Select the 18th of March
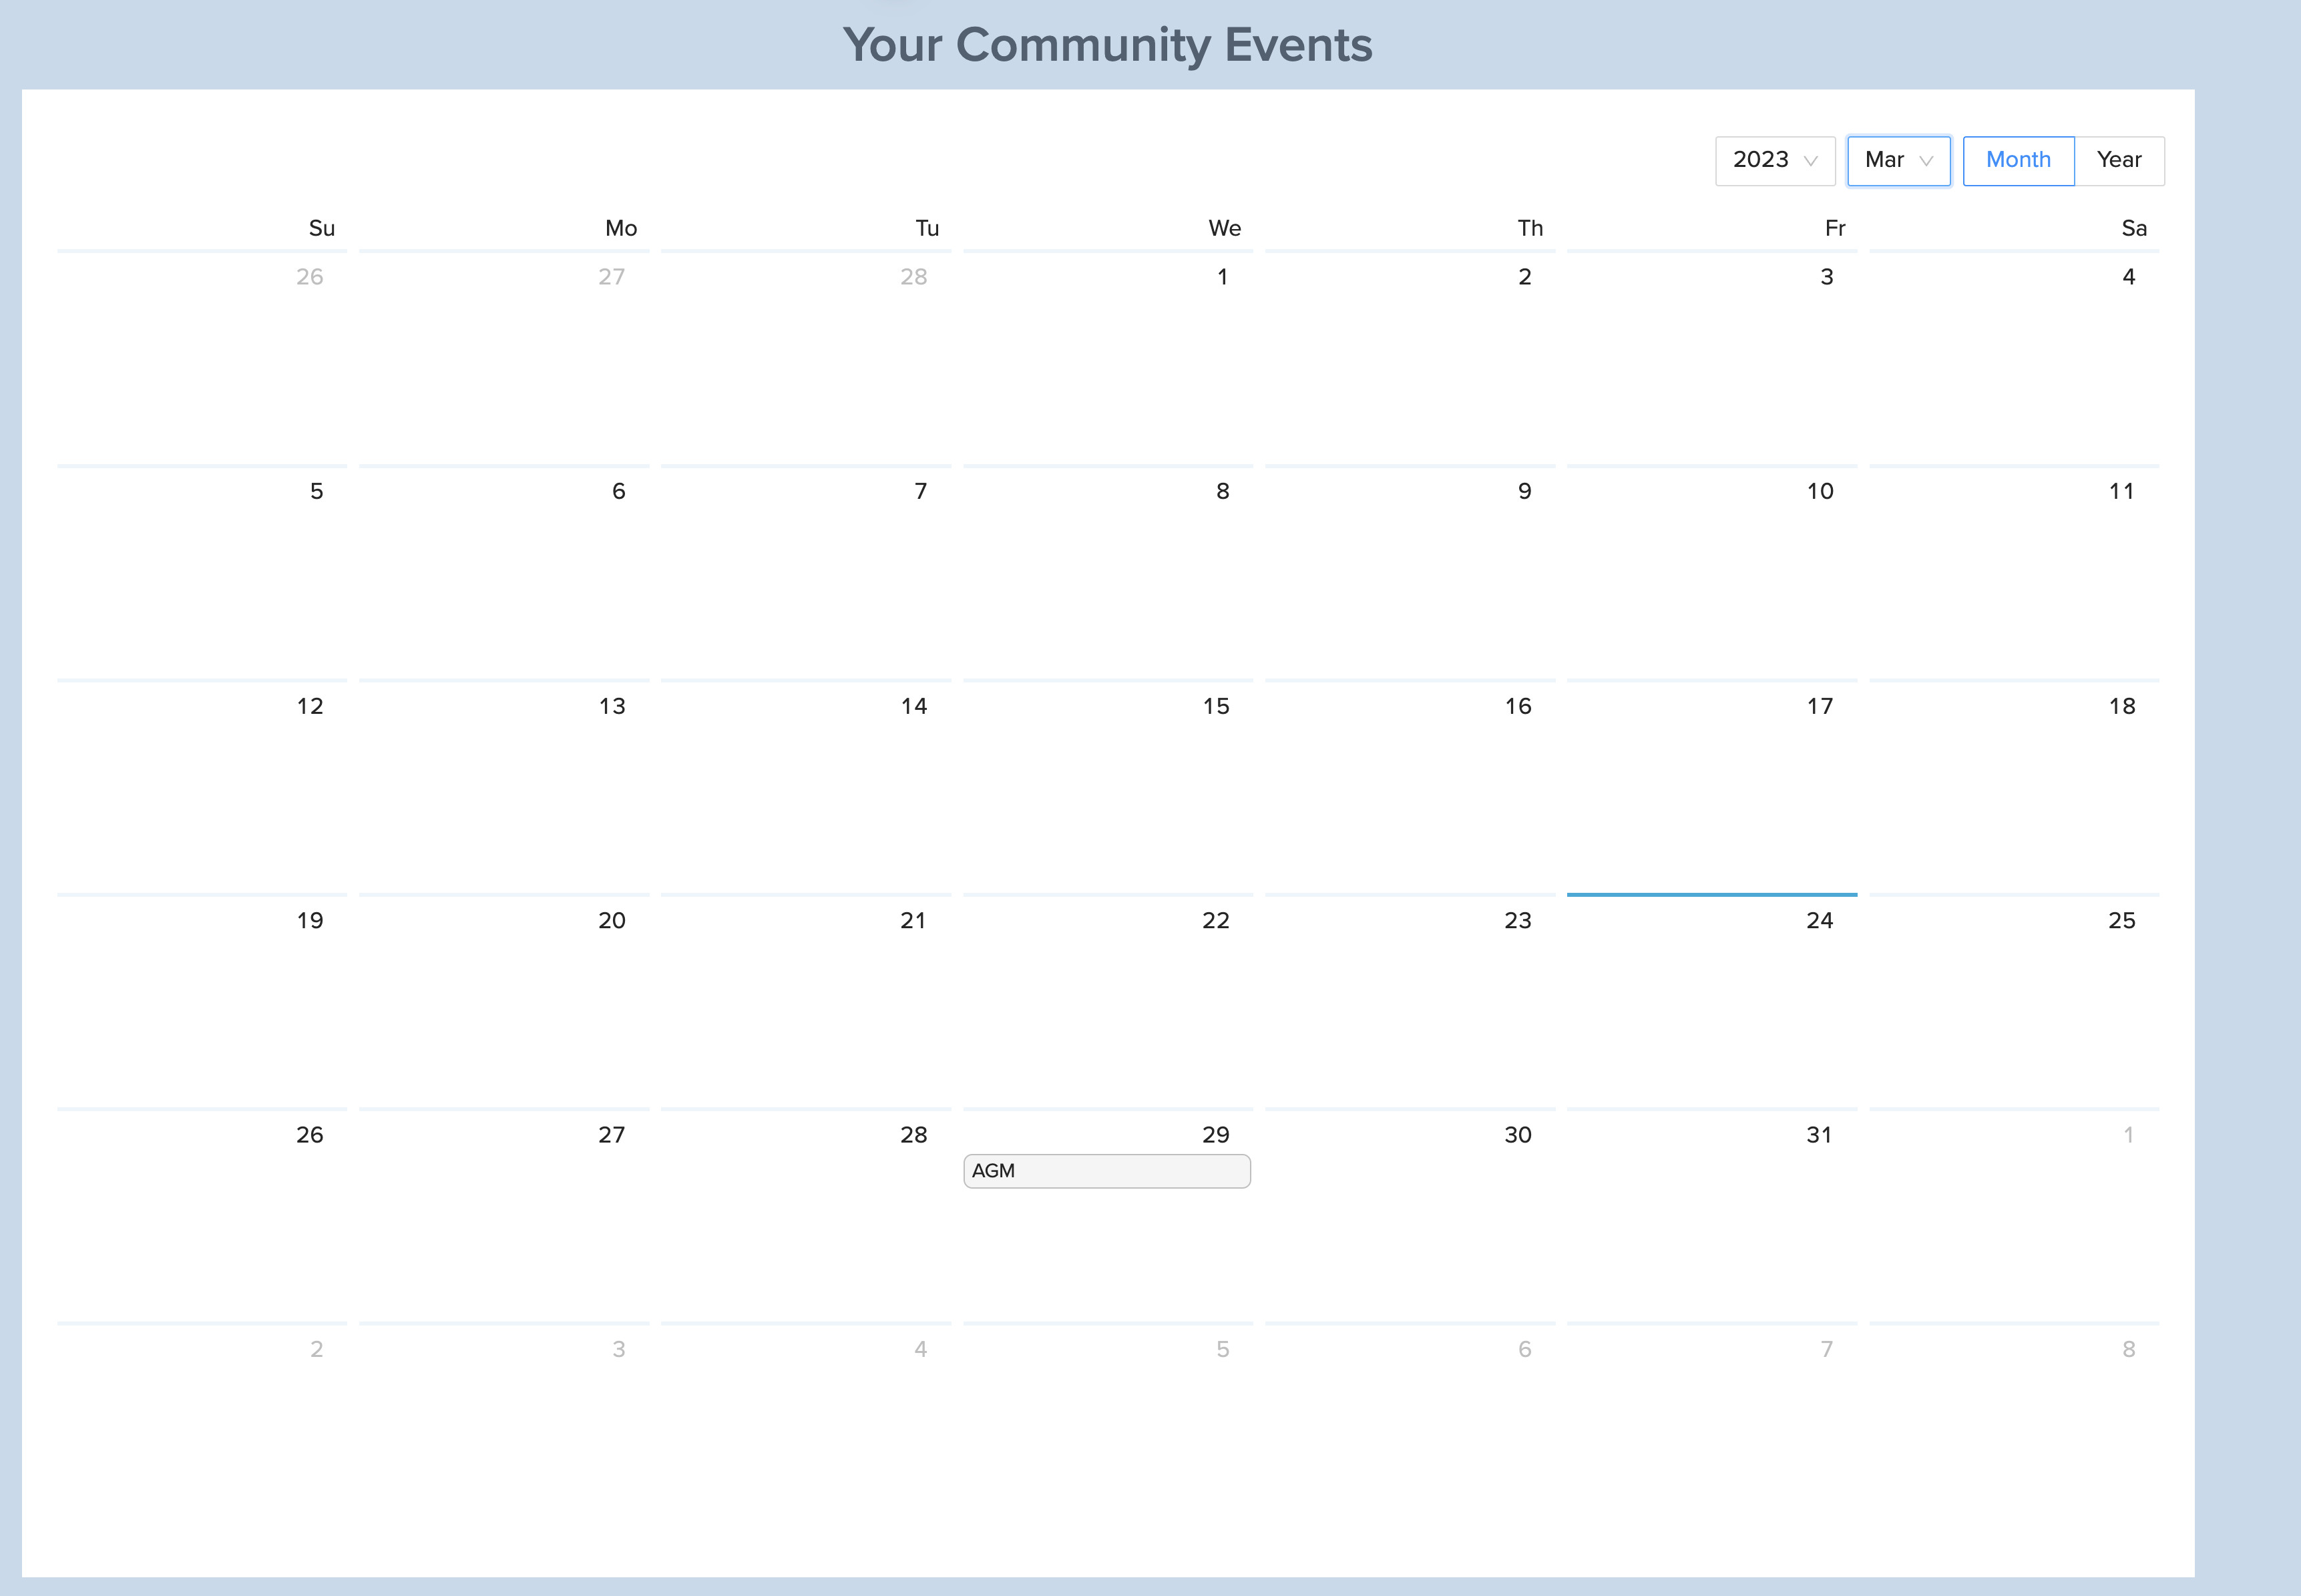Image resolution: width=2301 pixels, height=1596 pixels. pyautogui.click(x=2014, y=786)
